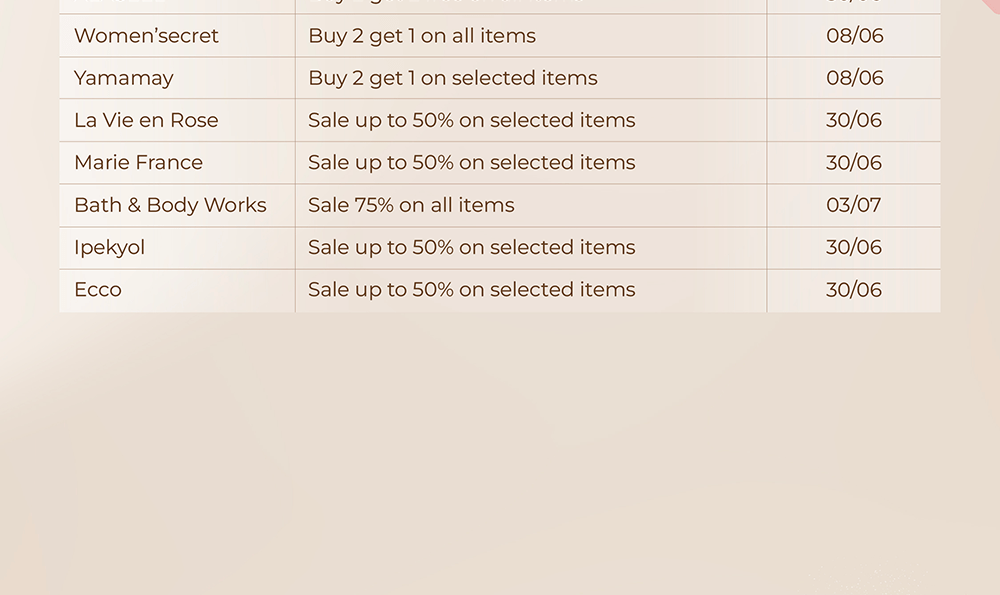This screenshot has height=595, width=1000.
Task: Select the 03/07 date for Bath & Body Works
Action: (853, 205)
